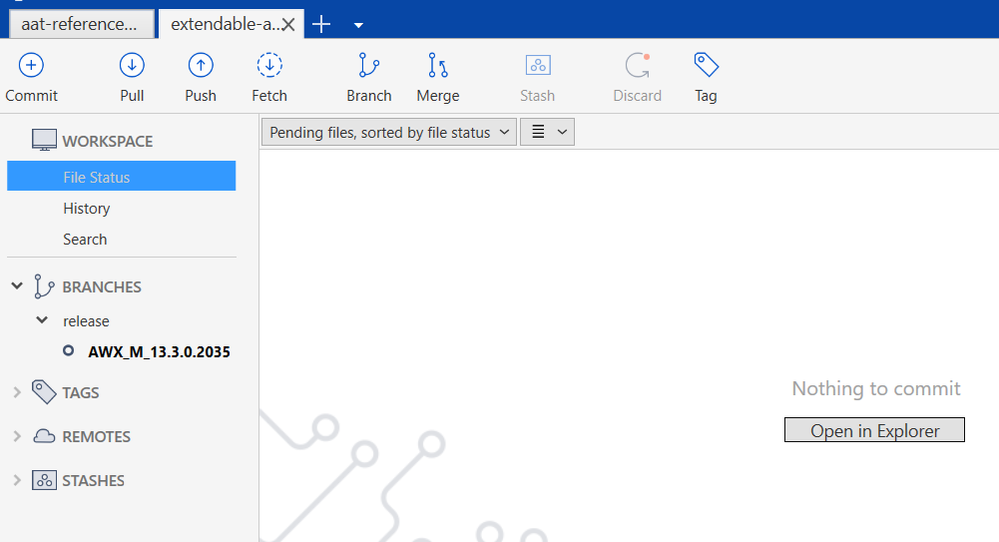This screenshot has width=999, height=542.
Task: Pull changes with the Pull icon
Action: pyautogui.click(x=132, y=65)
